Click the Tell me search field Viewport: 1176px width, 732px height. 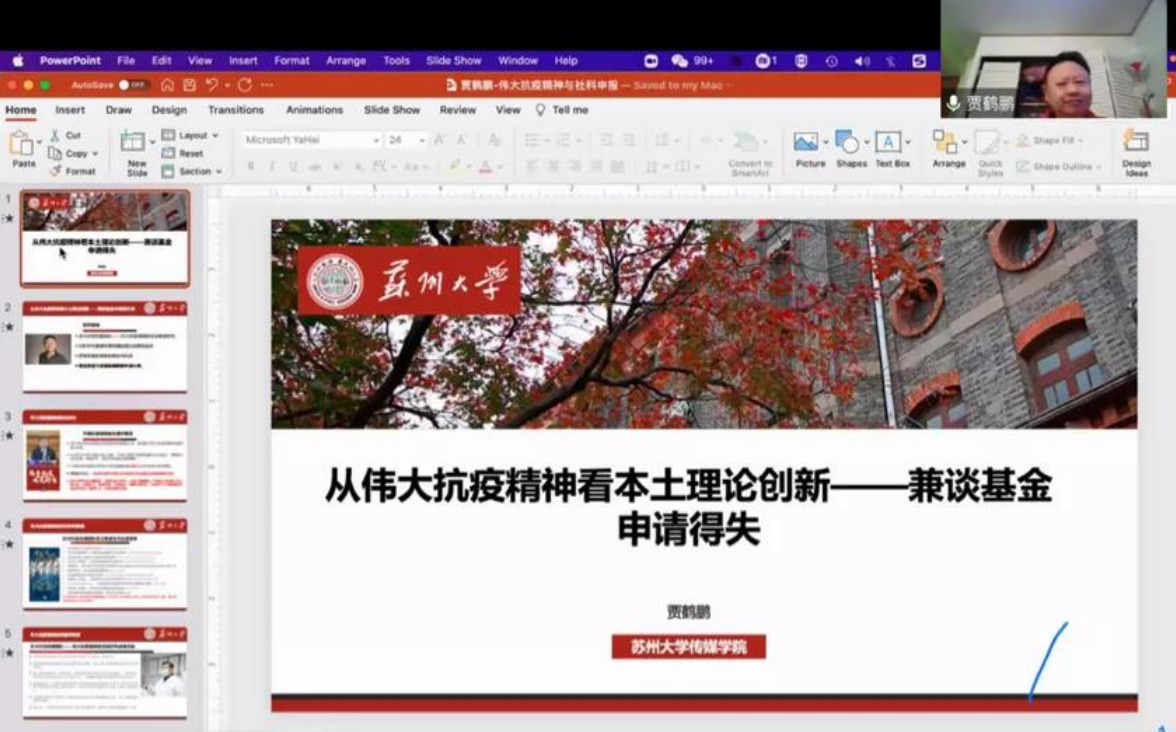click(569, 110)
